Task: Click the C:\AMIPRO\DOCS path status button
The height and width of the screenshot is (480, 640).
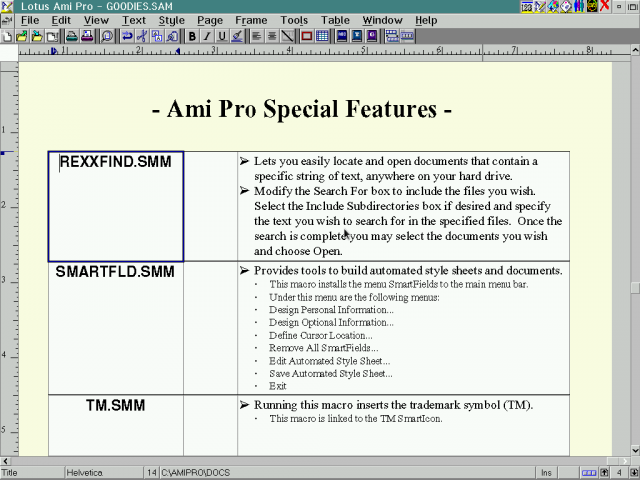Action: coord(347,473)
